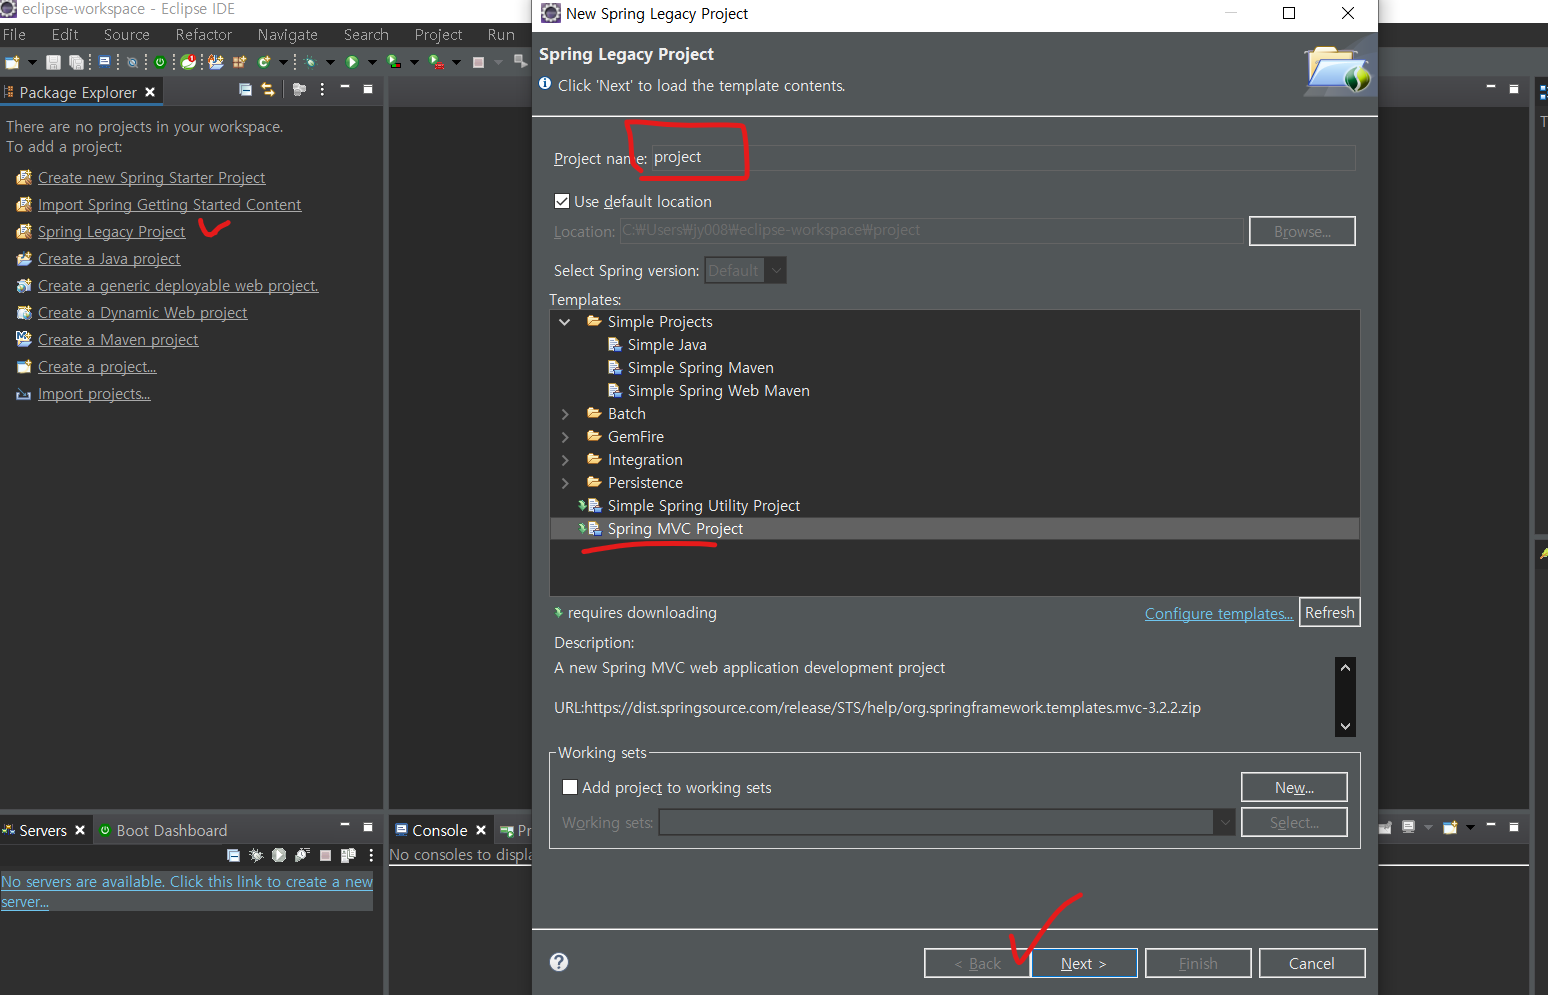Viewport: 1548px width, 995px height.
Task: Open the dropdown arrow beside the Debug icon
Action: pyautogui.click(x=330, y=62)
